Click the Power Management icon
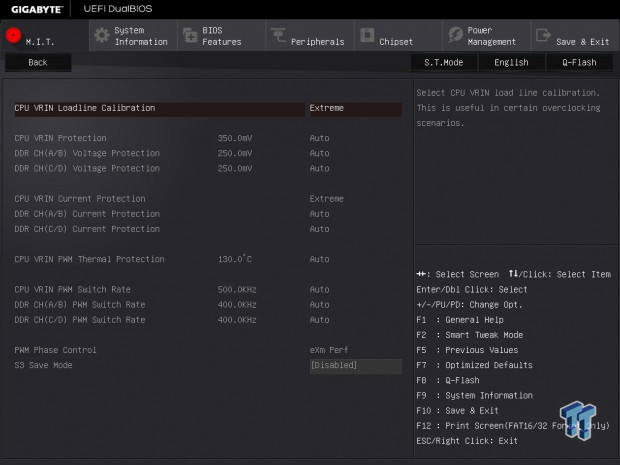The width and height of the screenshot is (620, 465). pyautogui.click(x=456, y=35)
